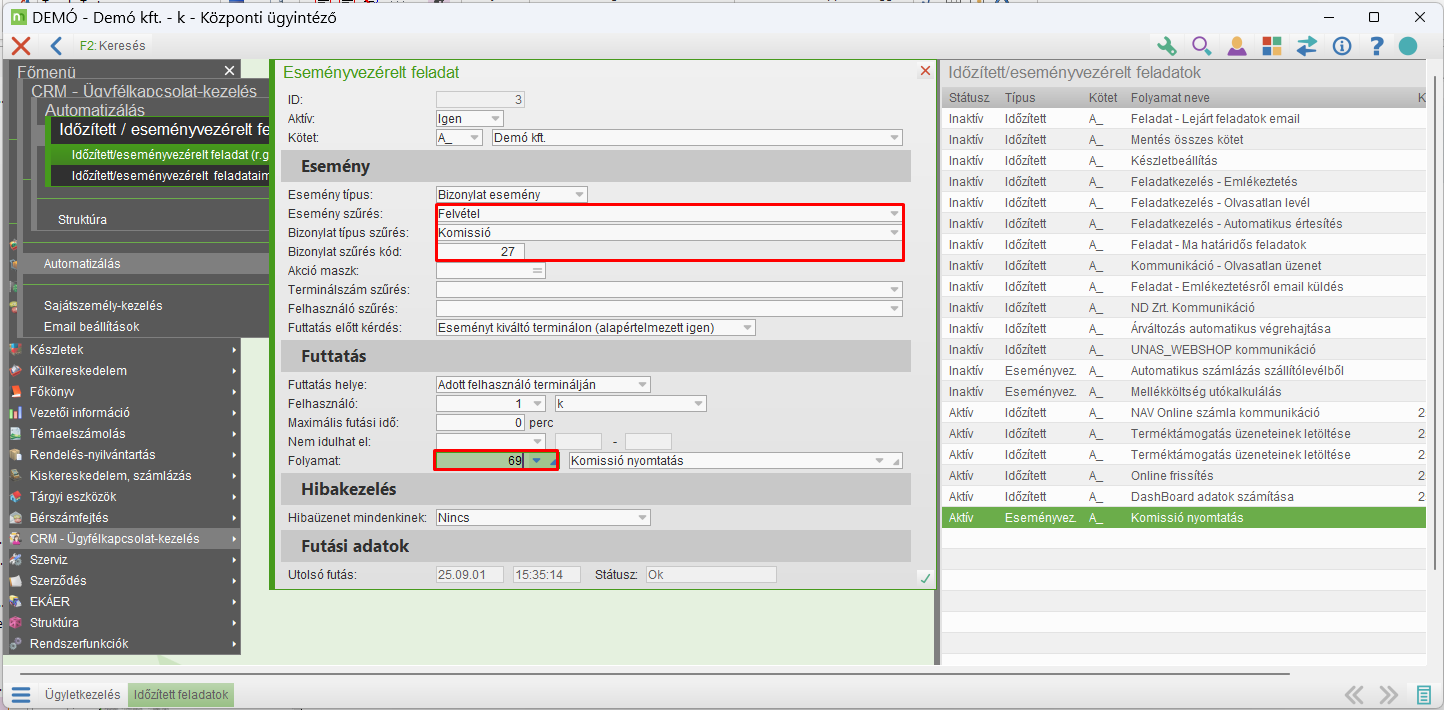Go back with the blue arrow icon

click(x=56, y=46)
